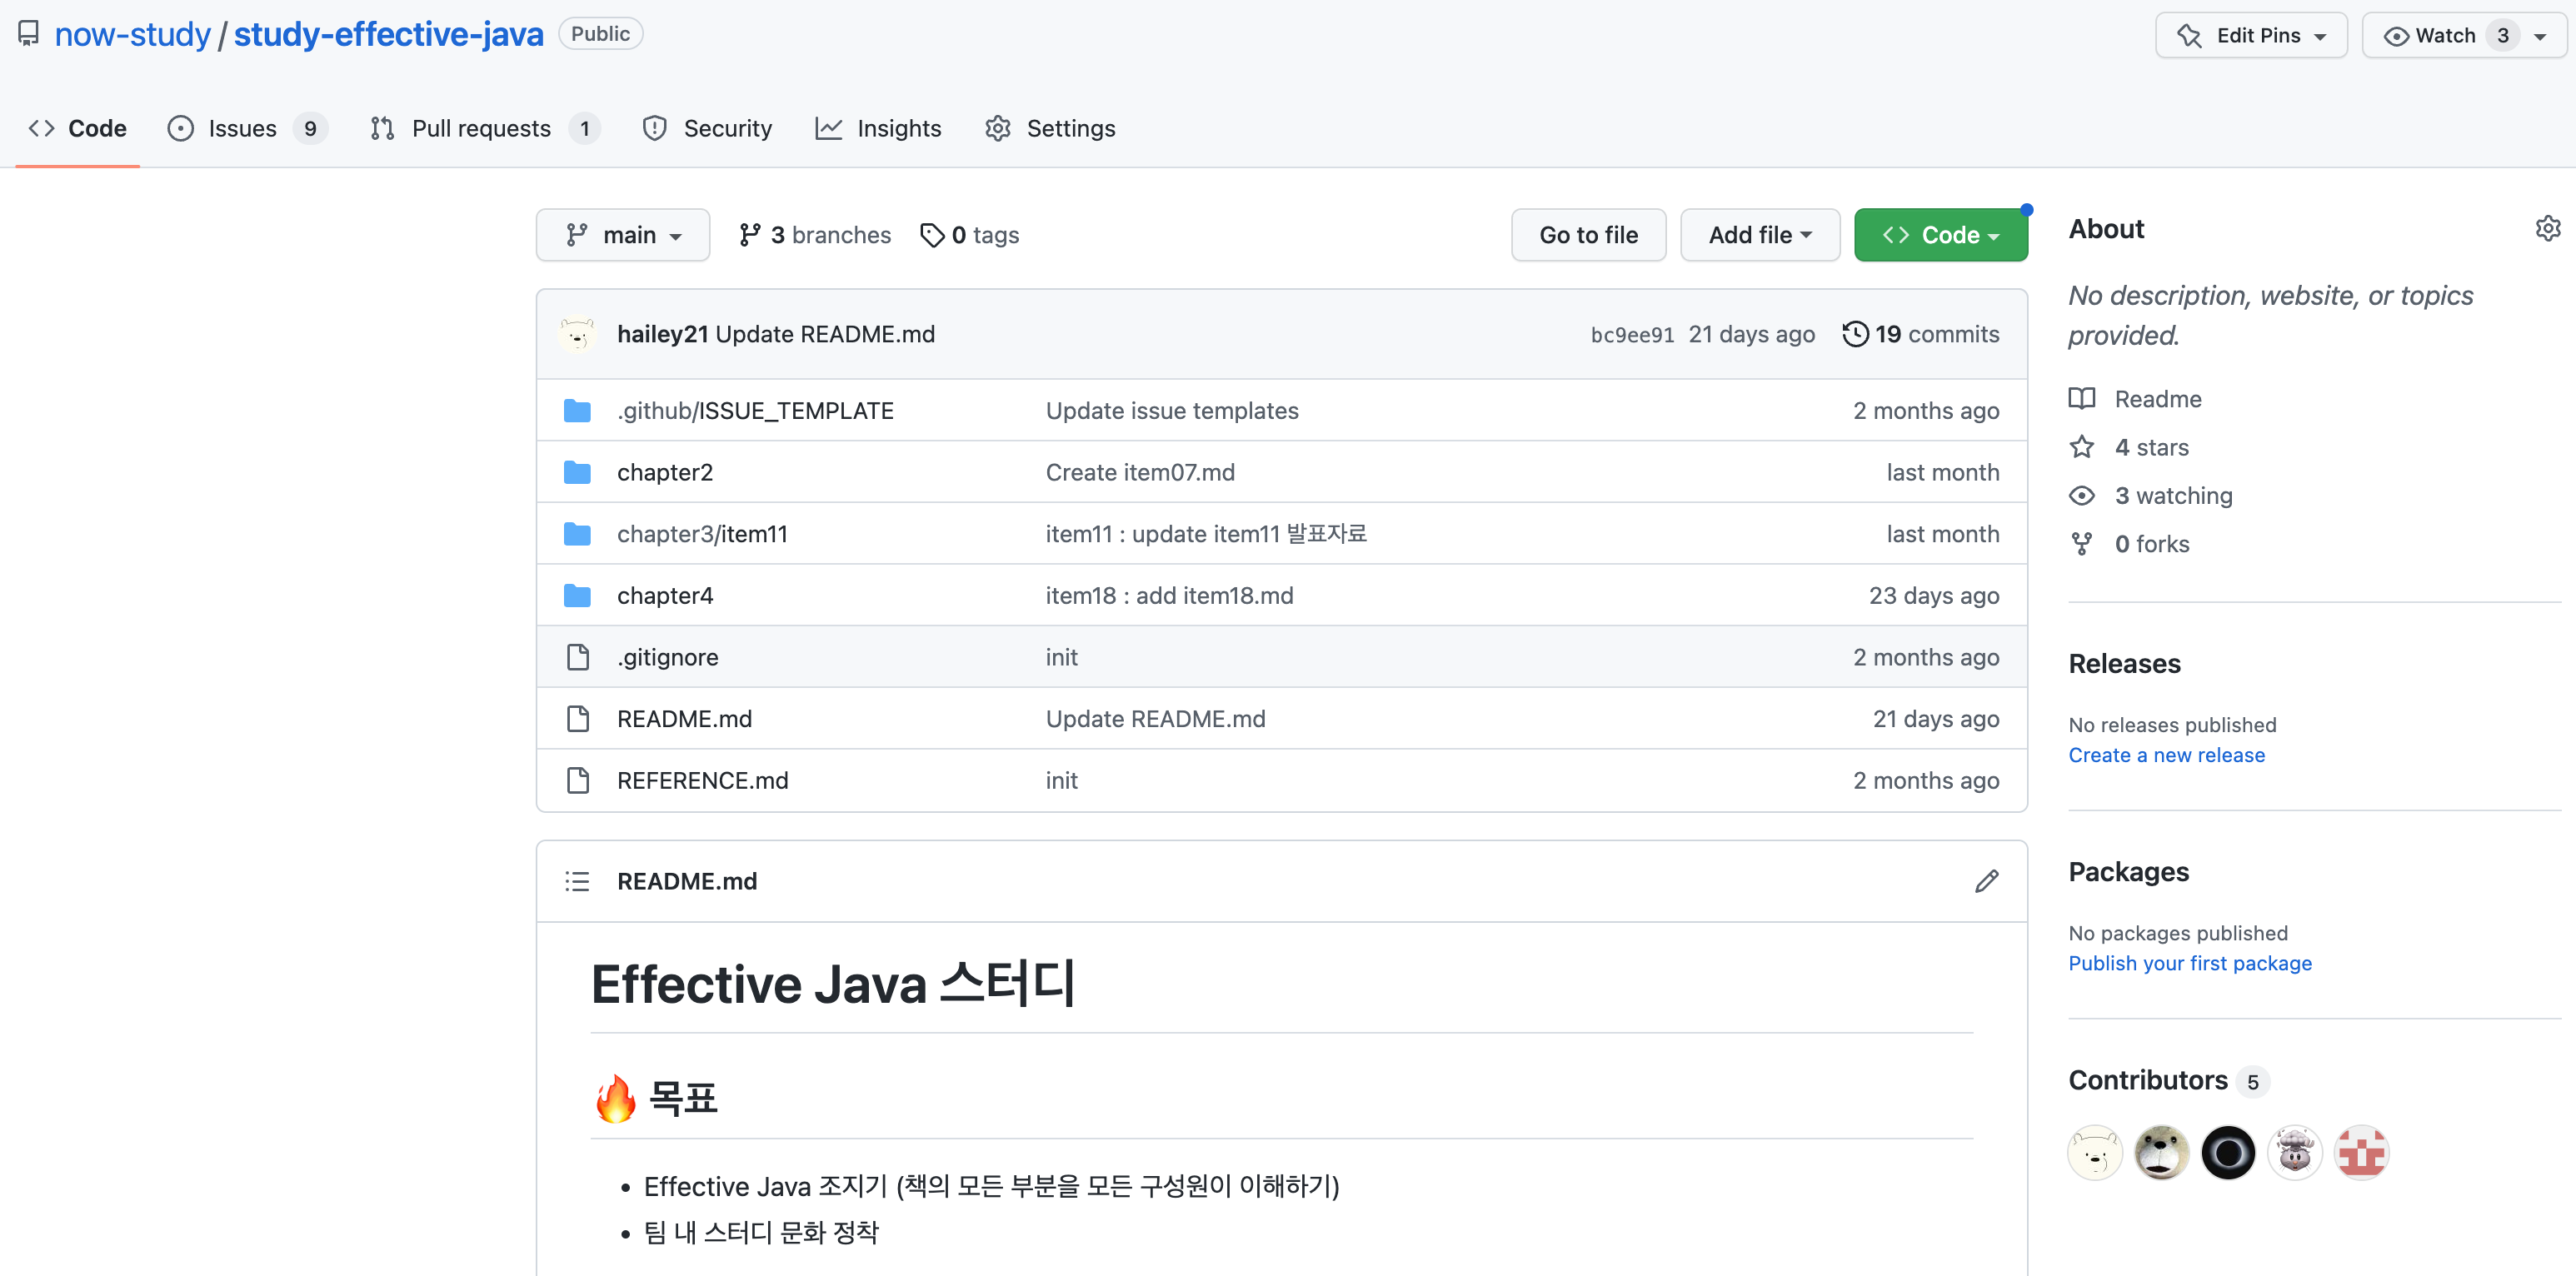
Task: Click the hailey21 commit author avatar
Action: pos(577,334)
